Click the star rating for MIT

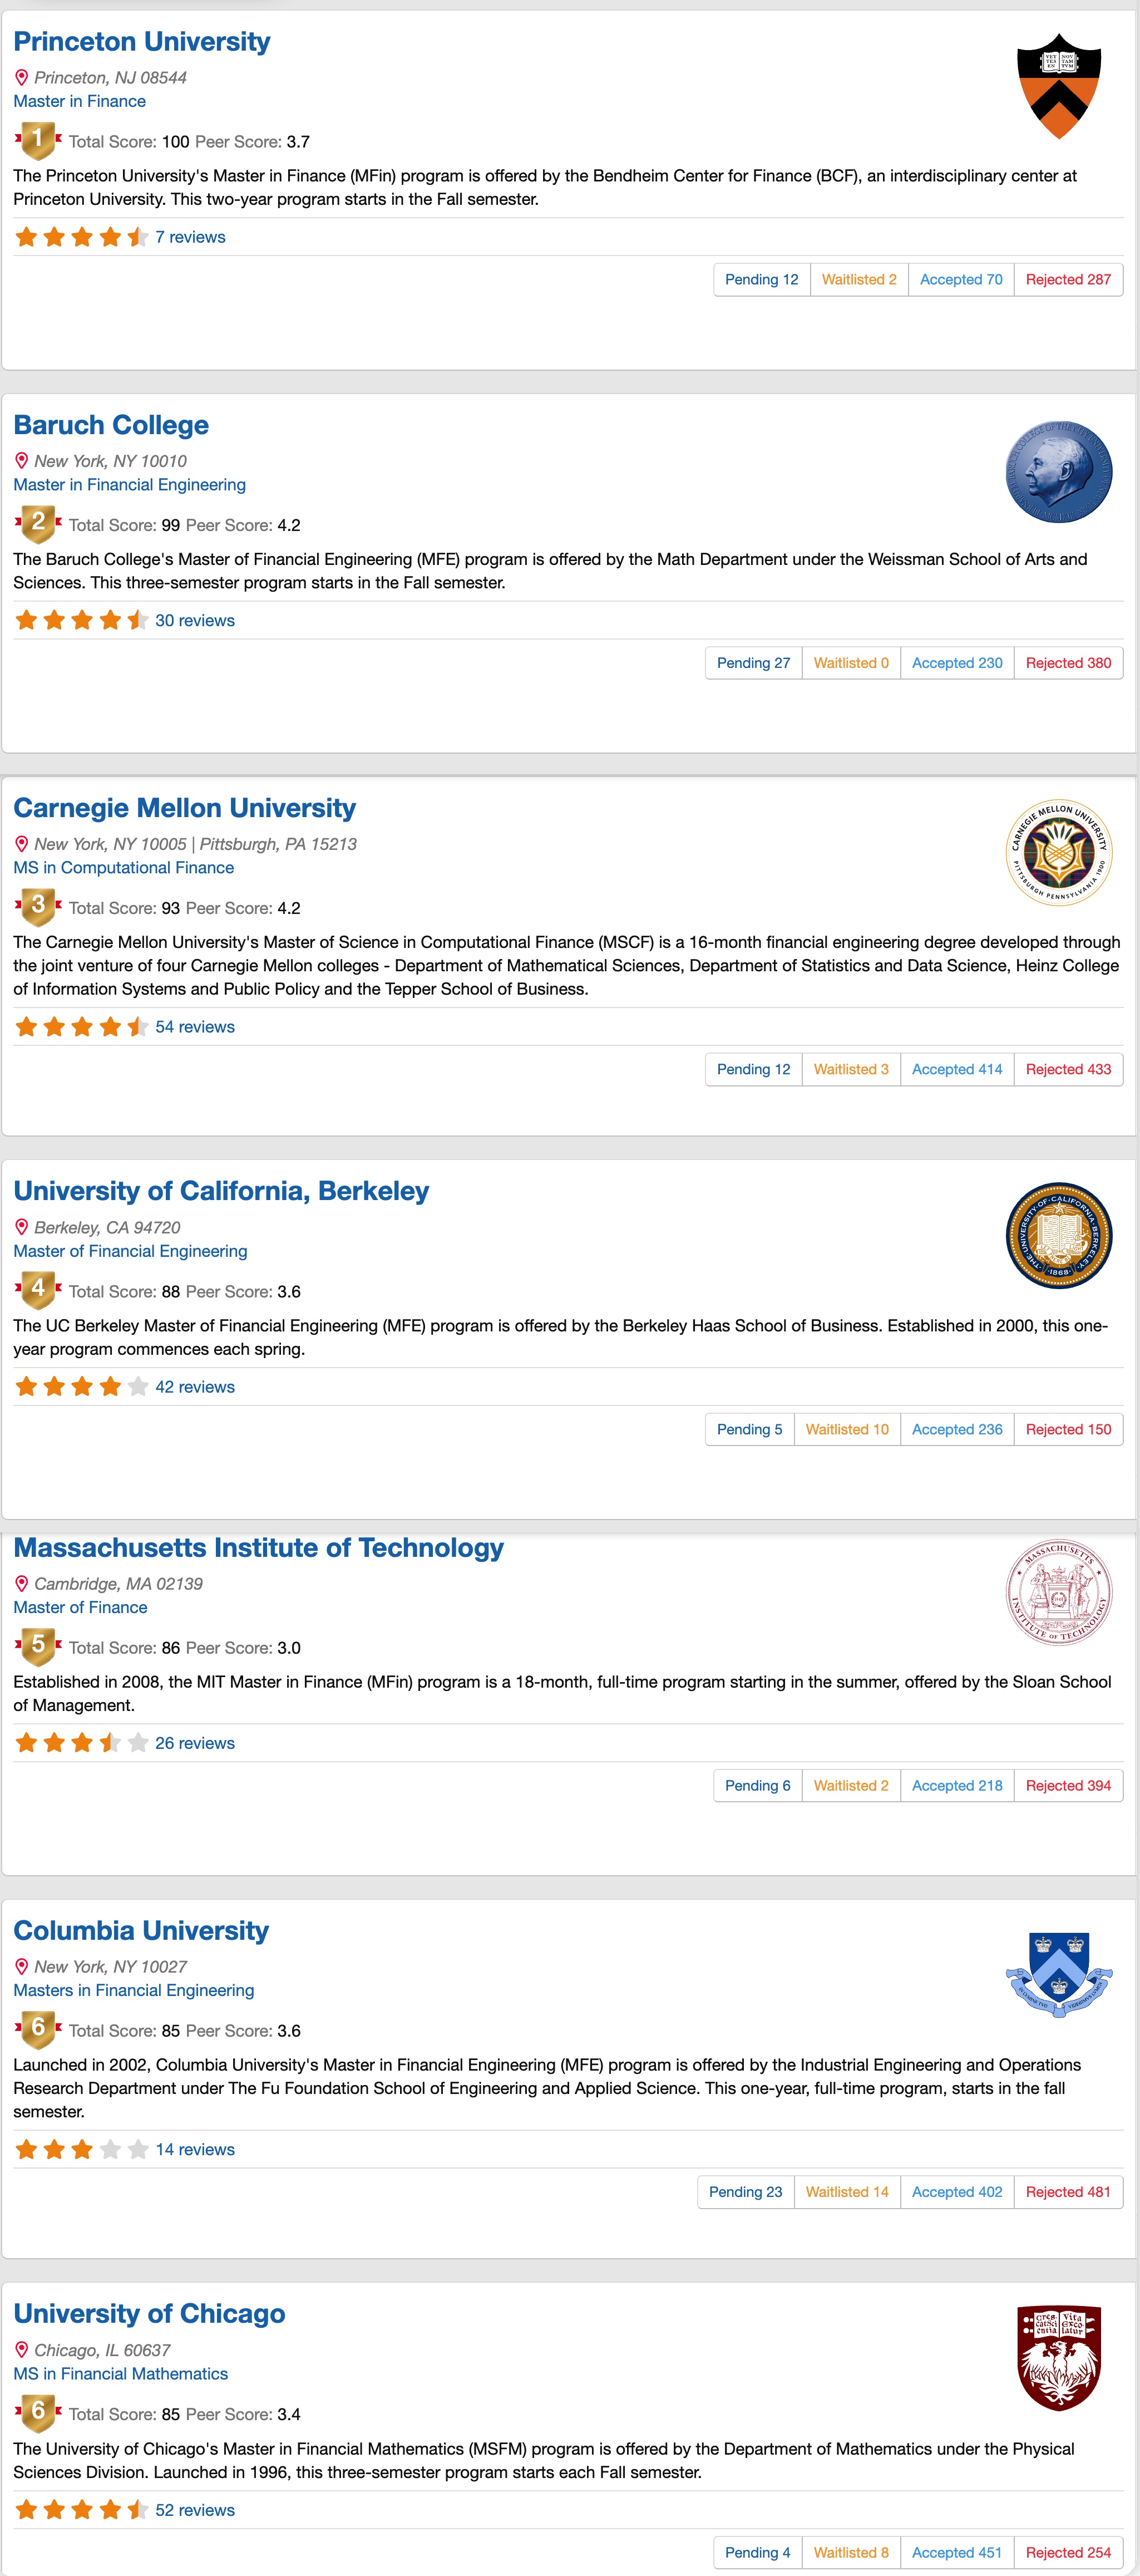coord(82,1743)
